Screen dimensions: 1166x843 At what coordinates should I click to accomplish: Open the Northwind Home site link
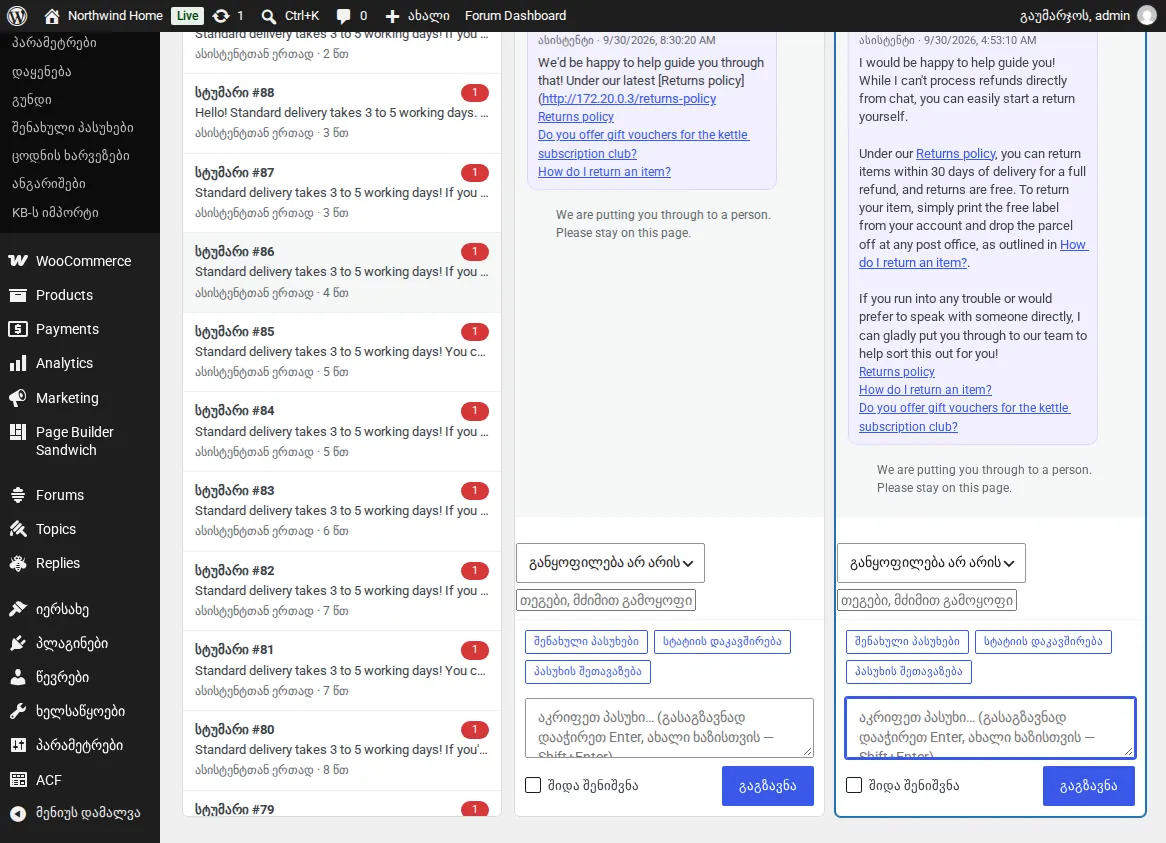[x=103, y=16]
